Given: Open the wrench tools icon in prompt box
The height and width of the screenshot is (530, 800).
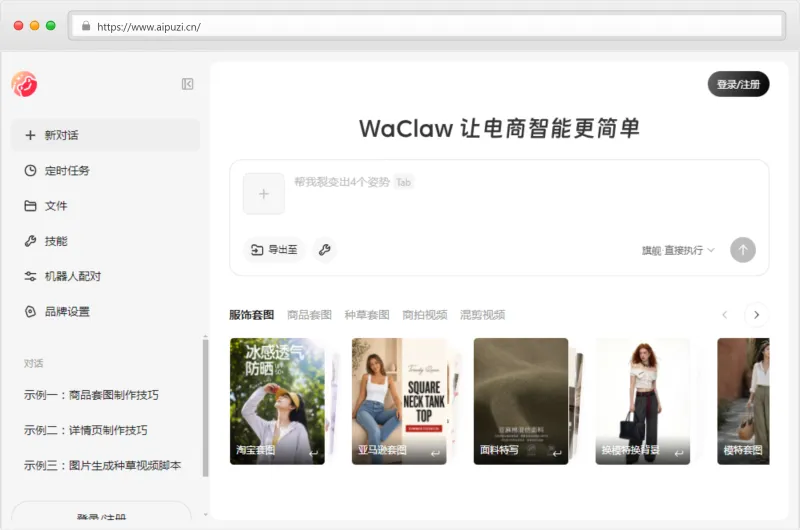Looking at the screenshot, I should coord(324,249).
